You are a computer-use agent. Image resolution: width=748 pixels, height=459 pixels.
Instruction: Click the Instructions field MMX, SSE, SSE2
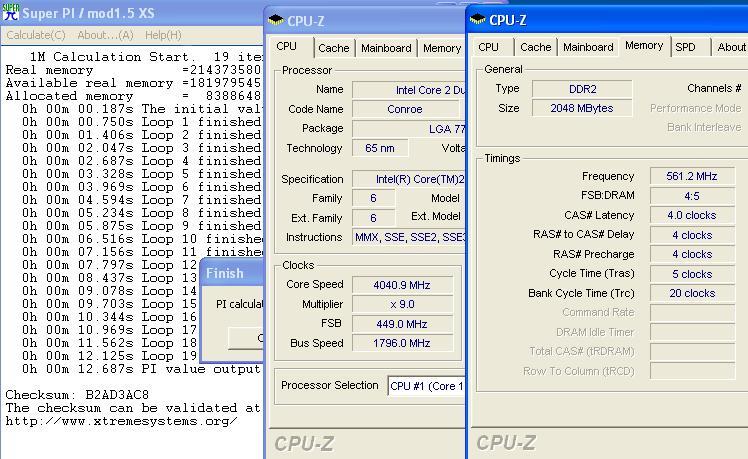pyautogui.click(x=409, y=237)
